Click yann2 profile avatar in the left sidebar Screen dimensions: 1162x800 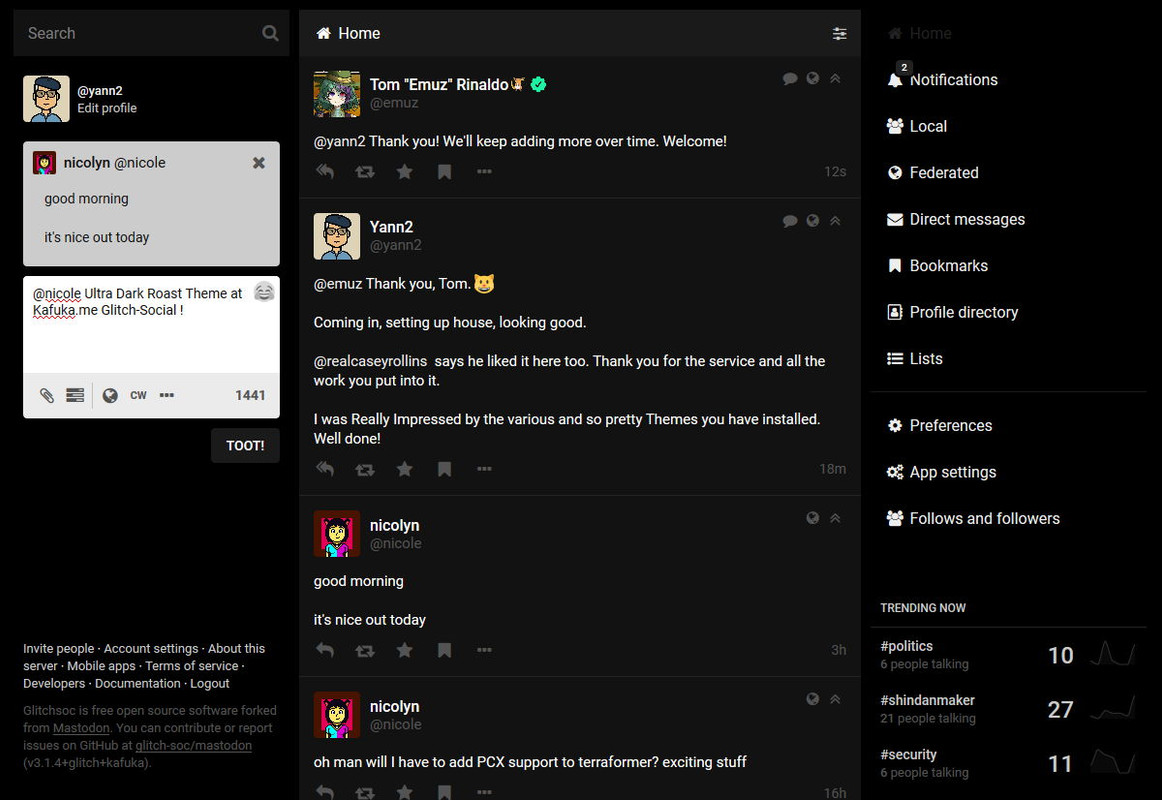(x=46, y=99)
